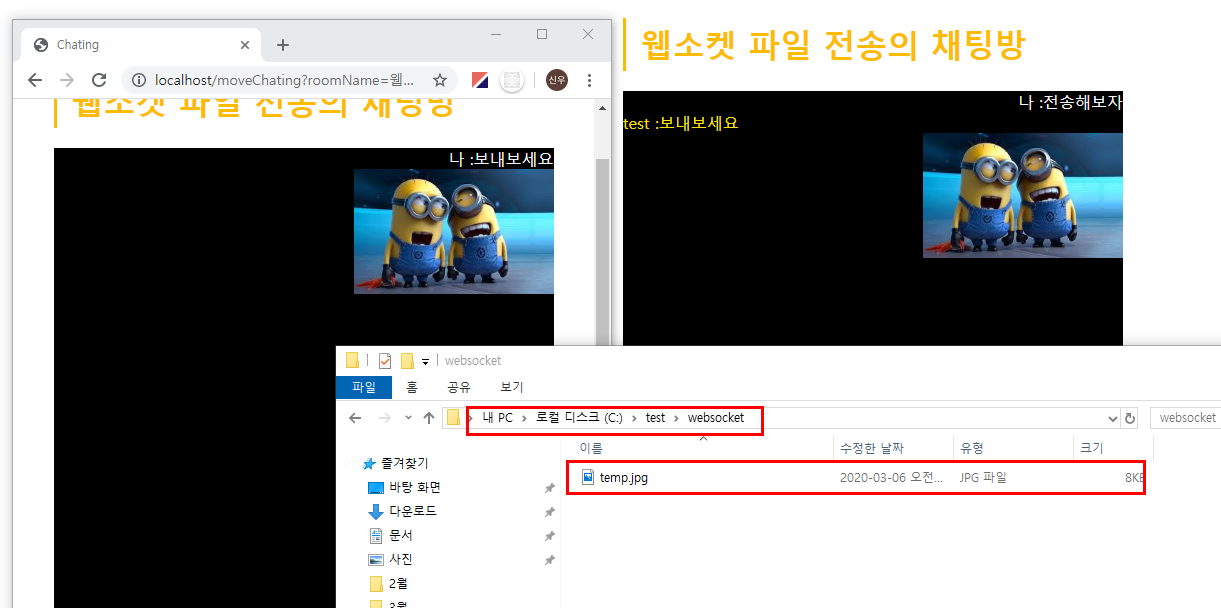The height and width of the screenshot is (608, 1221).
Task: Minimize the Chrome window
Action: point(496,34)
